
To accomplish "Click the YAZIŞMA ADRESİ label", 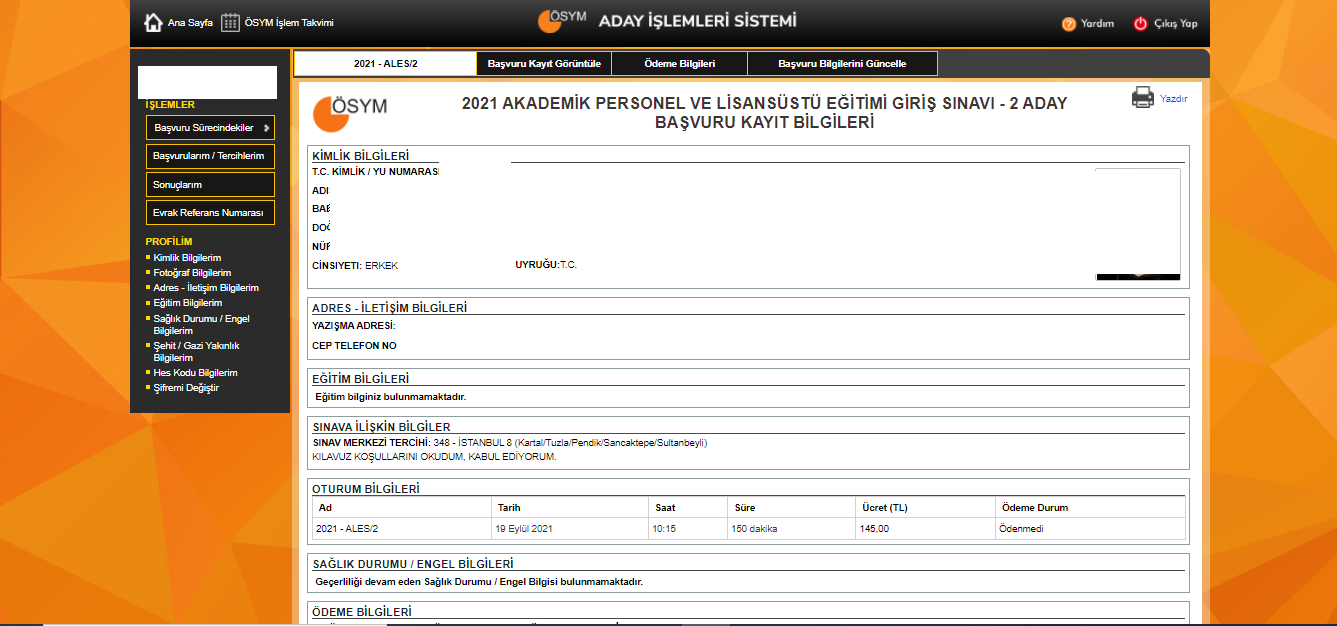I will pos(354,326).
